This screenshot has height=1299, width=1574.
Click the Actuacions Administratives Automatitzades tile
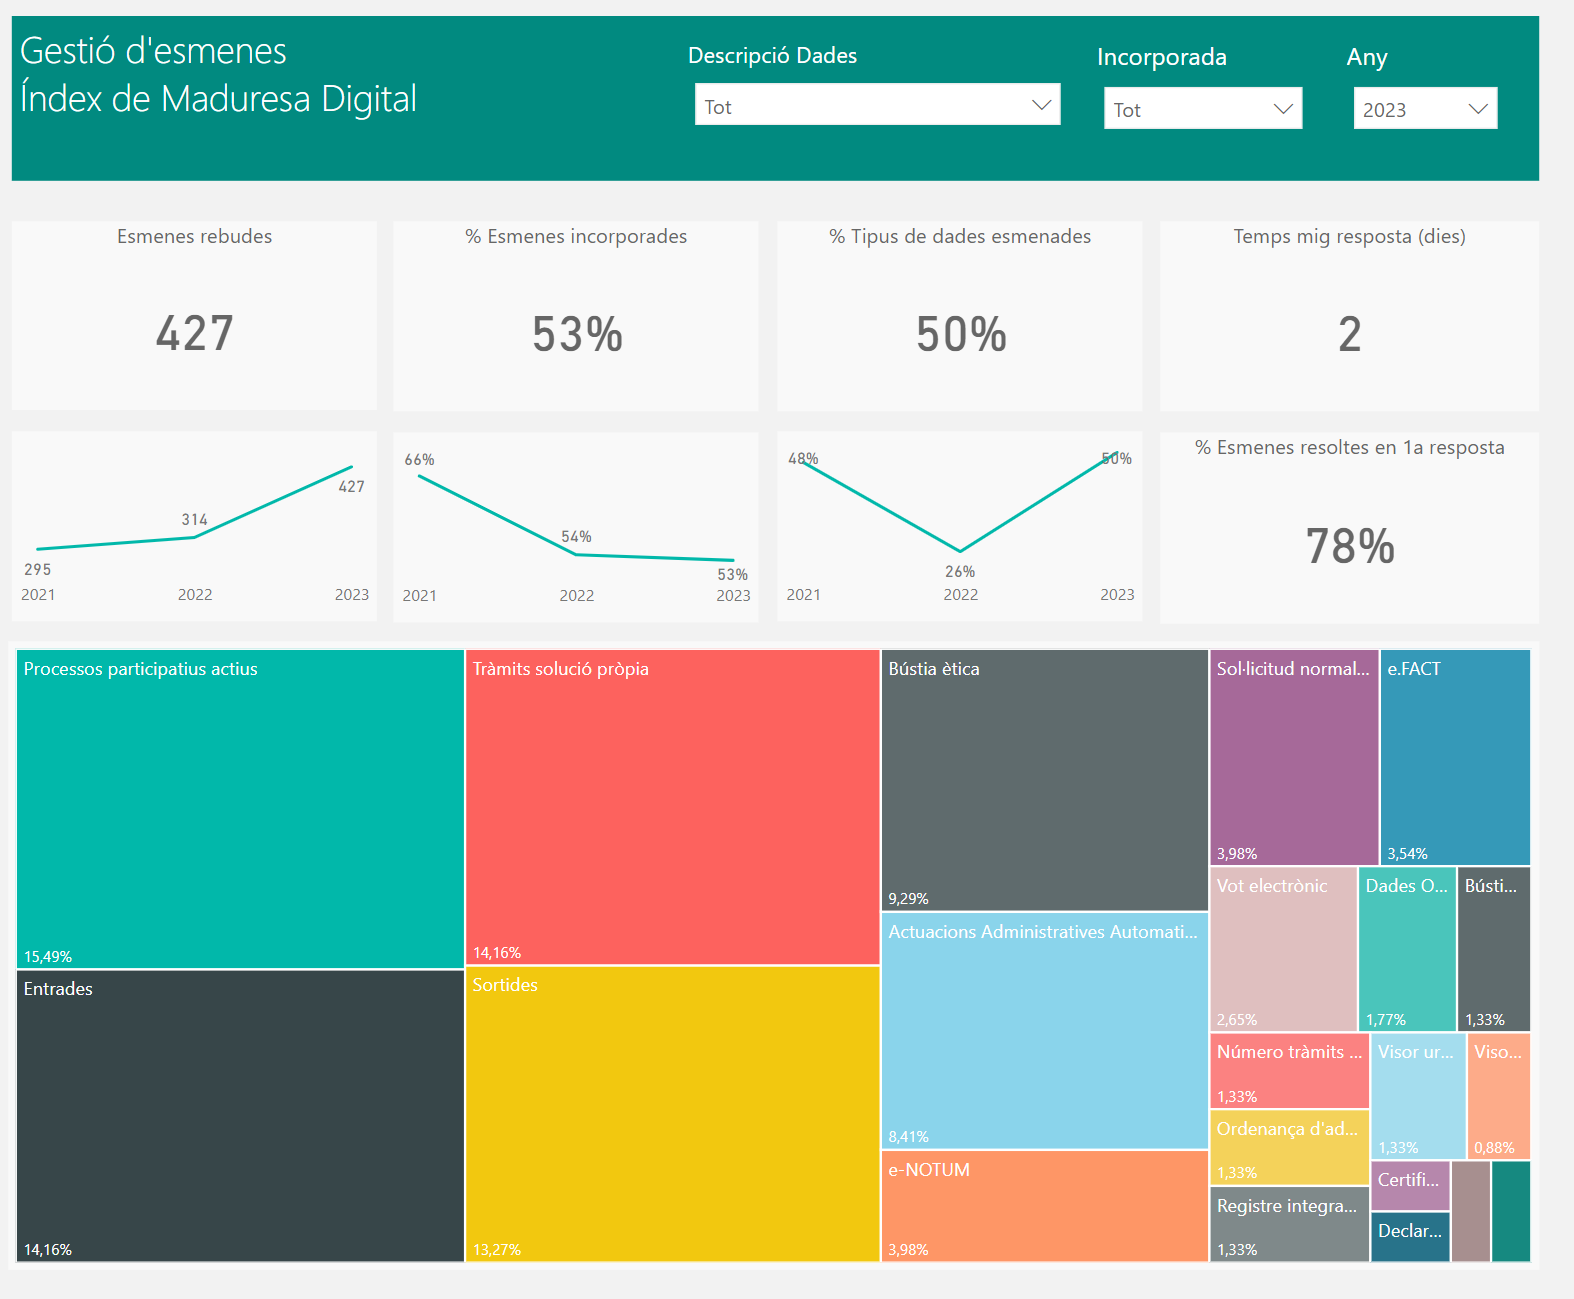pos(1044,1030)
